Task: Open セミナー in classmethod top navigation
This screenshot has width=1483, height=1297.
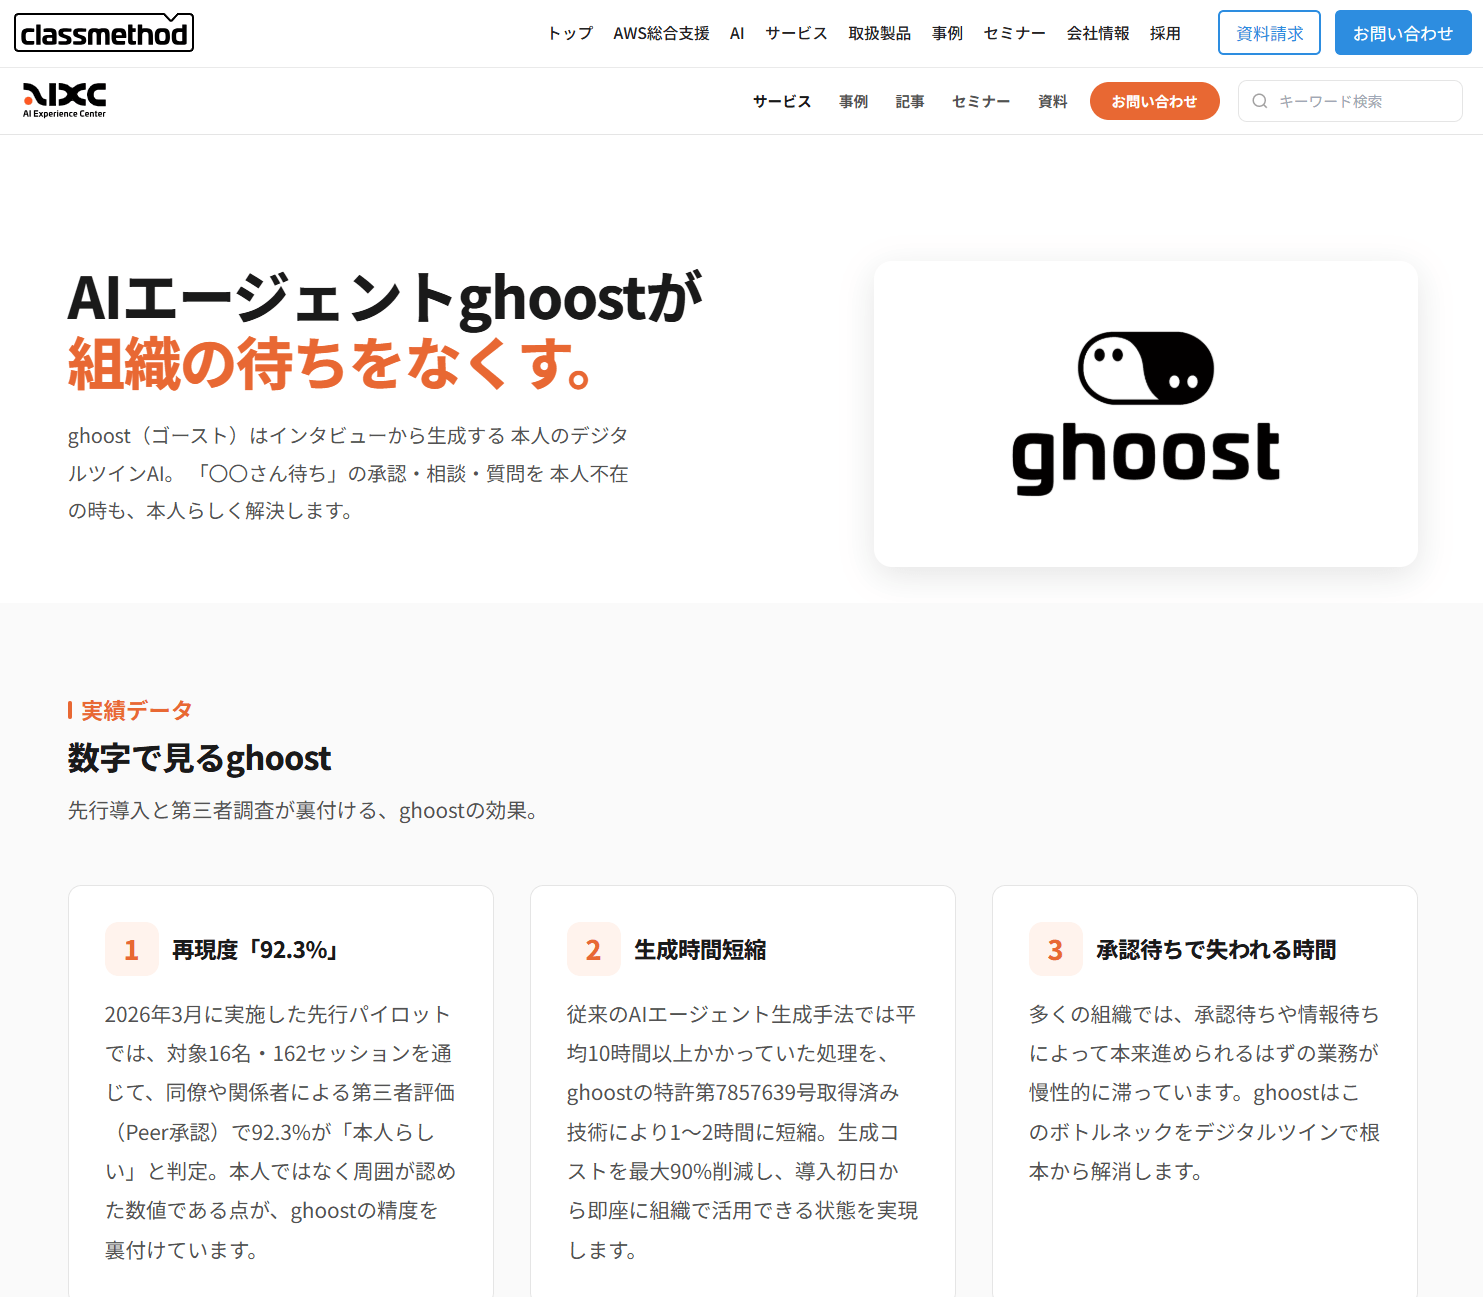Action: pyautogui.click(x=1014, y=34)
